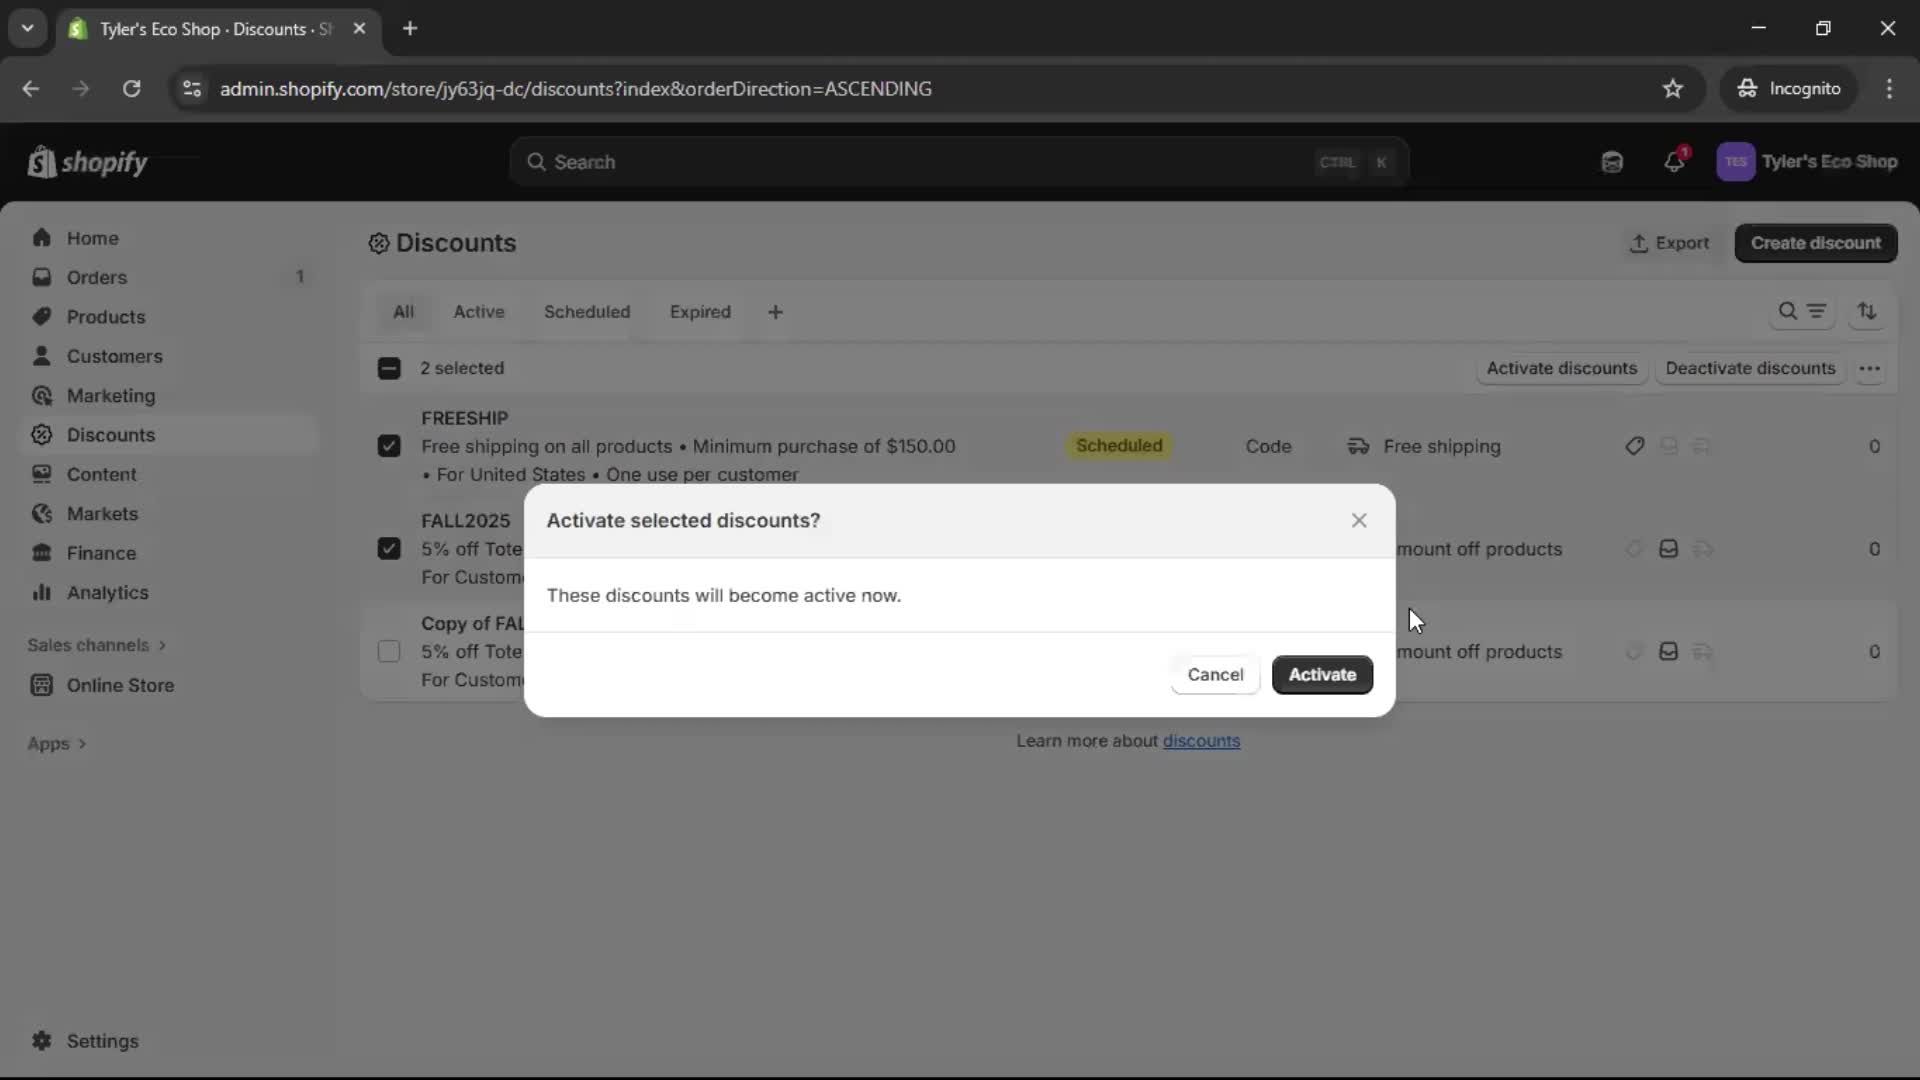
Task: Expand the Apps section in sidebar
Action: click(x=57, y=743)
